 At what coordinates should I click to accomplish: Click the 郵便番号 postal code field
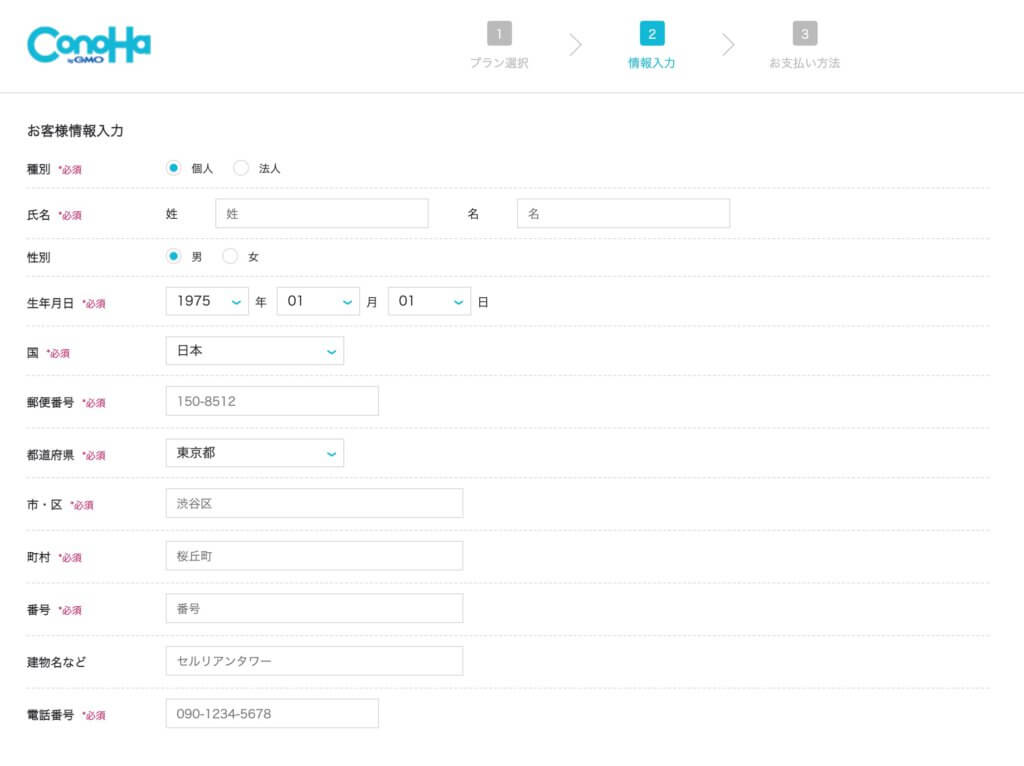272,401
